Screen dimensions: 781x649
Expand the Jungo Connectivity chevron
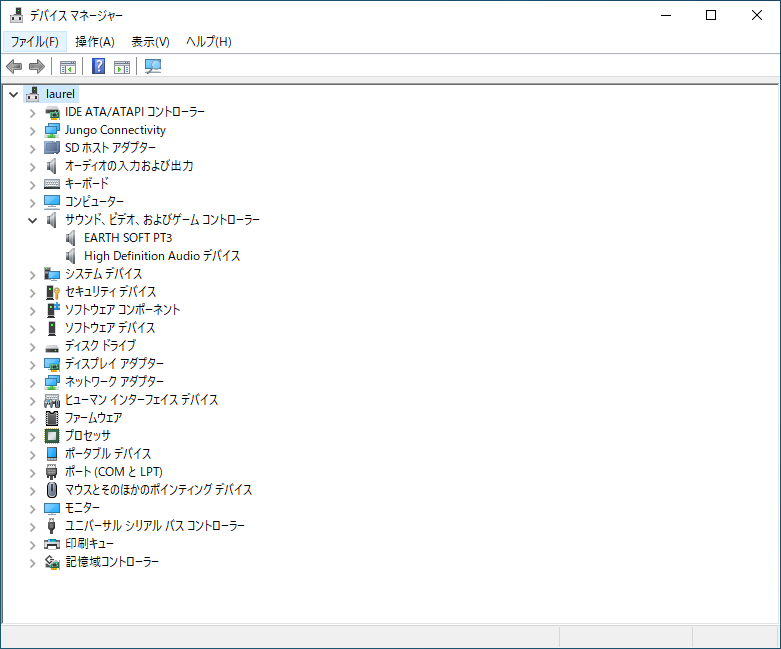[32, 131]
